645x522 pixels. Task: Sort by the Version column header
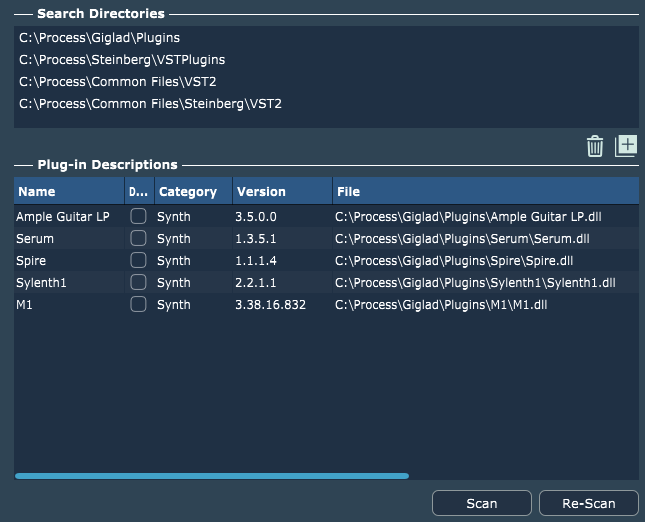[x=282, y=191]
